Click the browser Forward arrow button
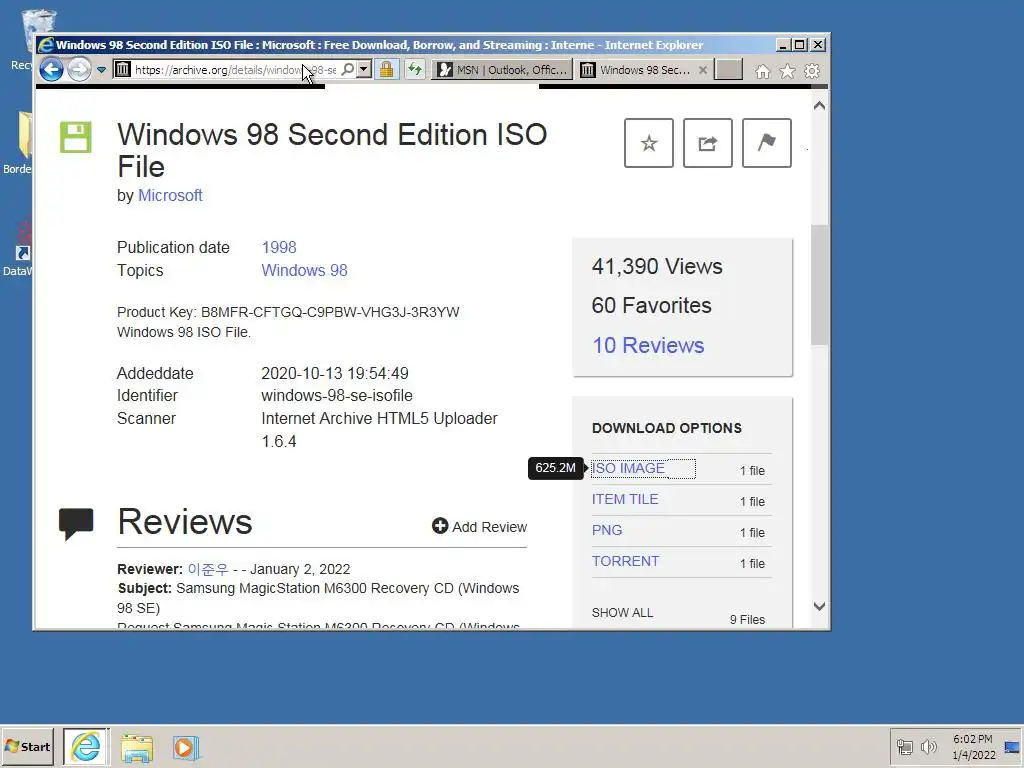This screenshot has height=768, width=1024. point(79,69)
